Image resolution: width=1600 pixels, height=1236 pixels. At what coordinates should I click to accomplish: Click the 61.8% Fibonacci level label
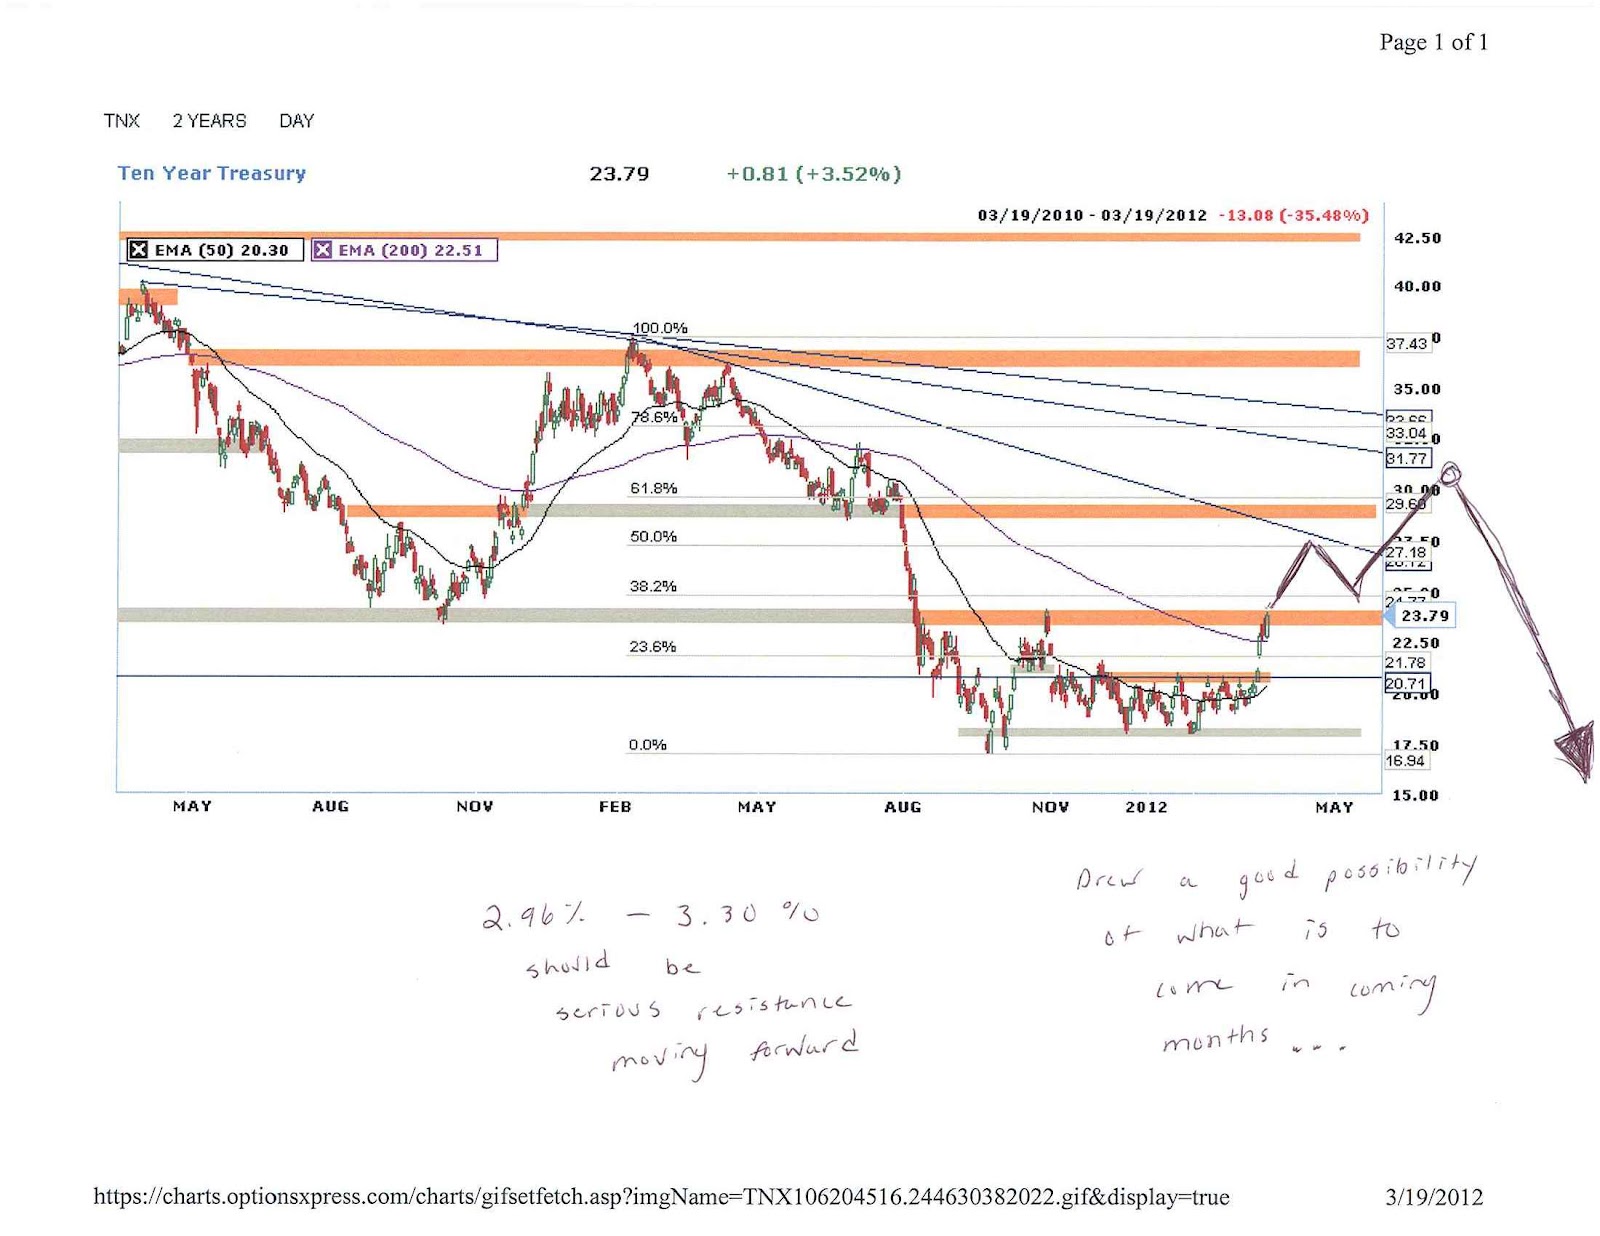pos(655,488)
